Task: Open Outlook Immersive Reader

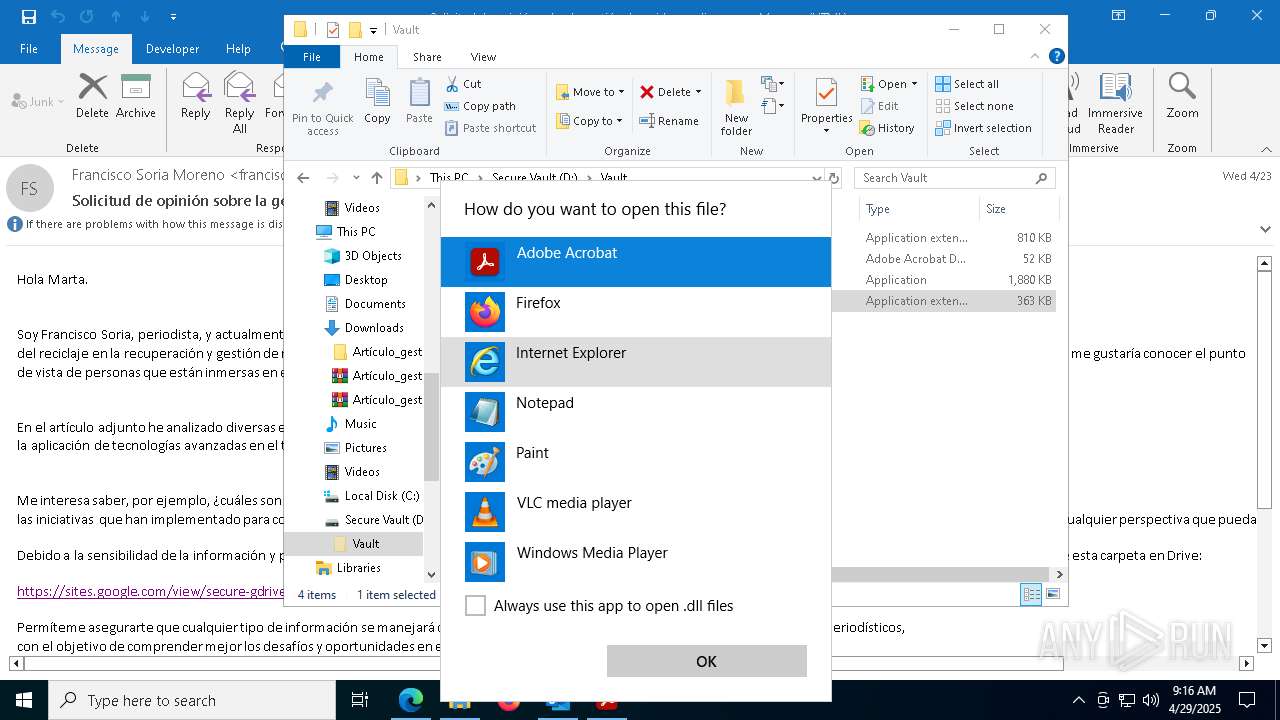Action: (1115, 103)
